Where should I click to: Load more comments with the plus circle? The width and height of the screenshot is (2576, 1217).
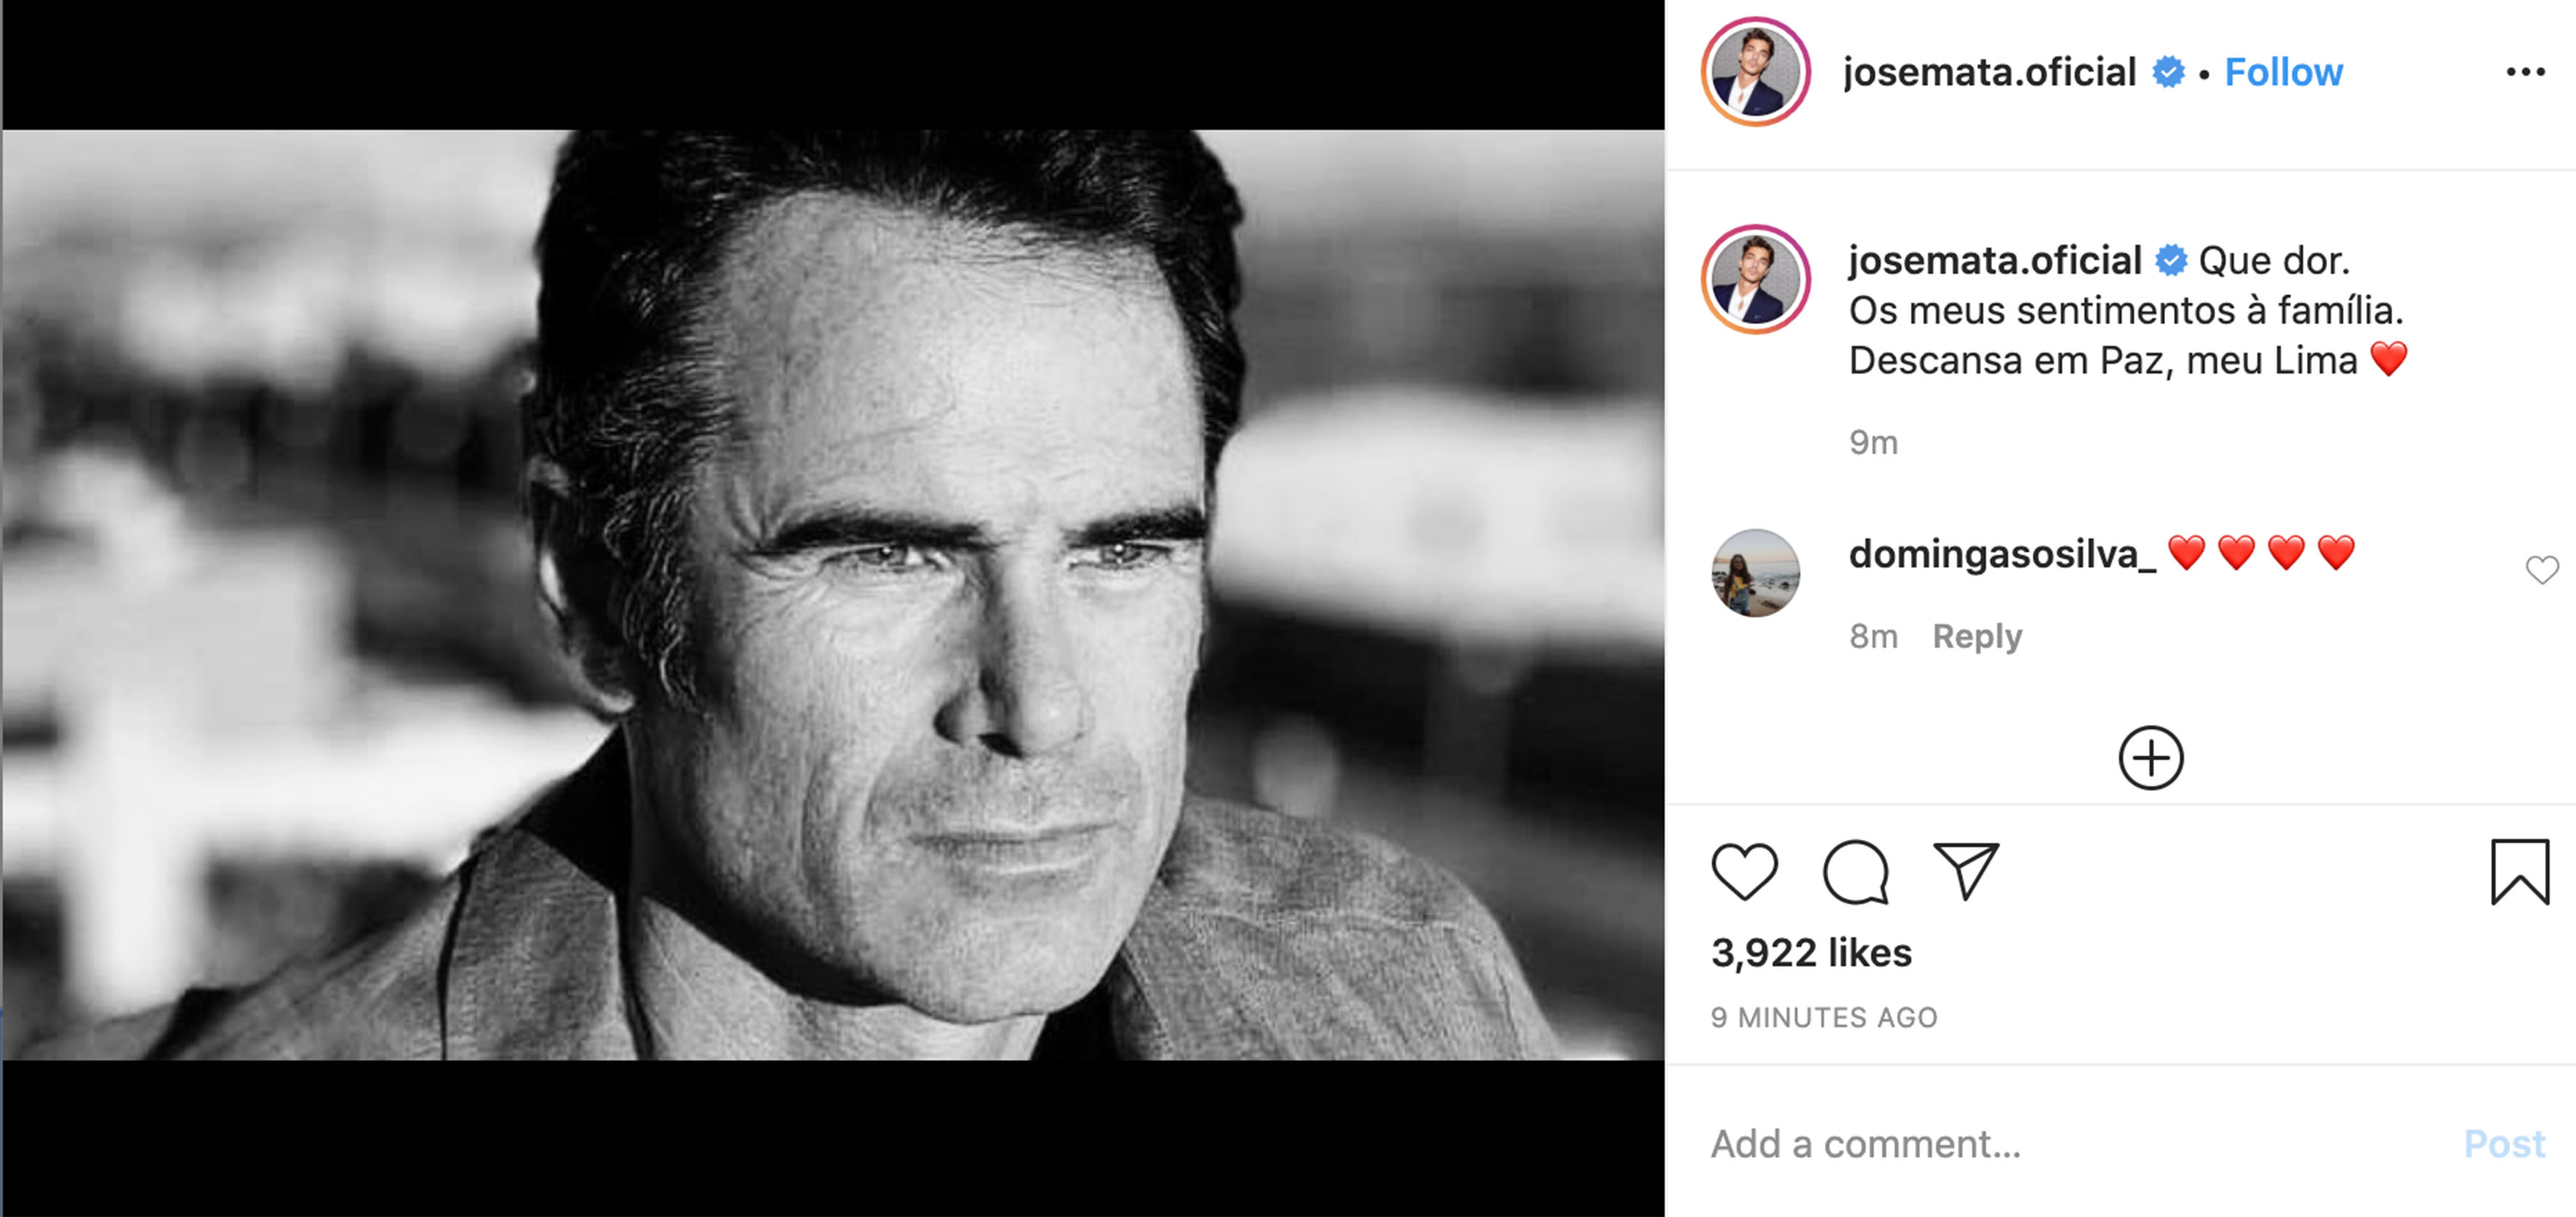pyautogui.click(x=2150, y=758)
